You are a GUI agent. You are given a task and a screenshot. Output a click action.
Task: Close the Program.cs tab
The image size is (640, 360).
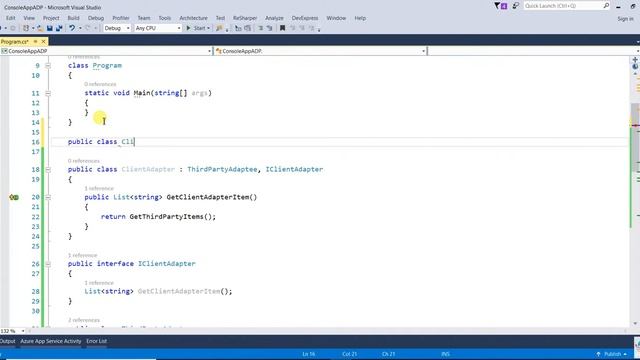point(43,42)
